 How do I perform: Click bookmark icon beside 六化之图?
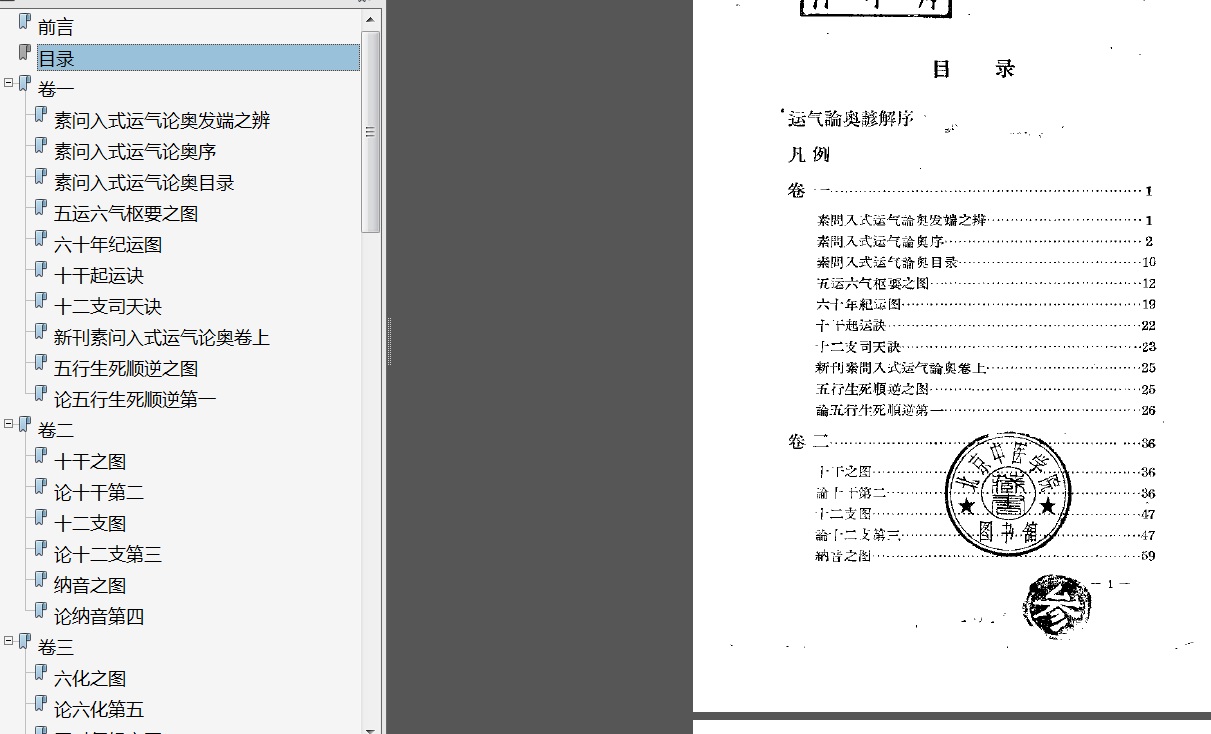point(41,673)
